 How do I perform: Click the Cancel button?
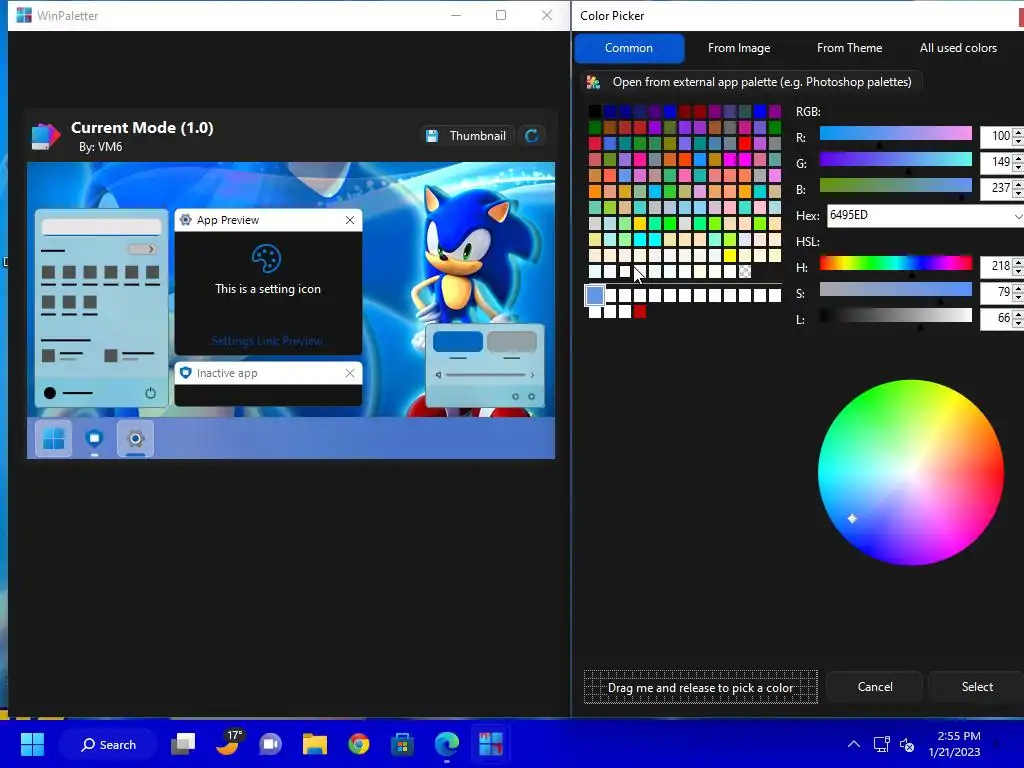point(874,686)
